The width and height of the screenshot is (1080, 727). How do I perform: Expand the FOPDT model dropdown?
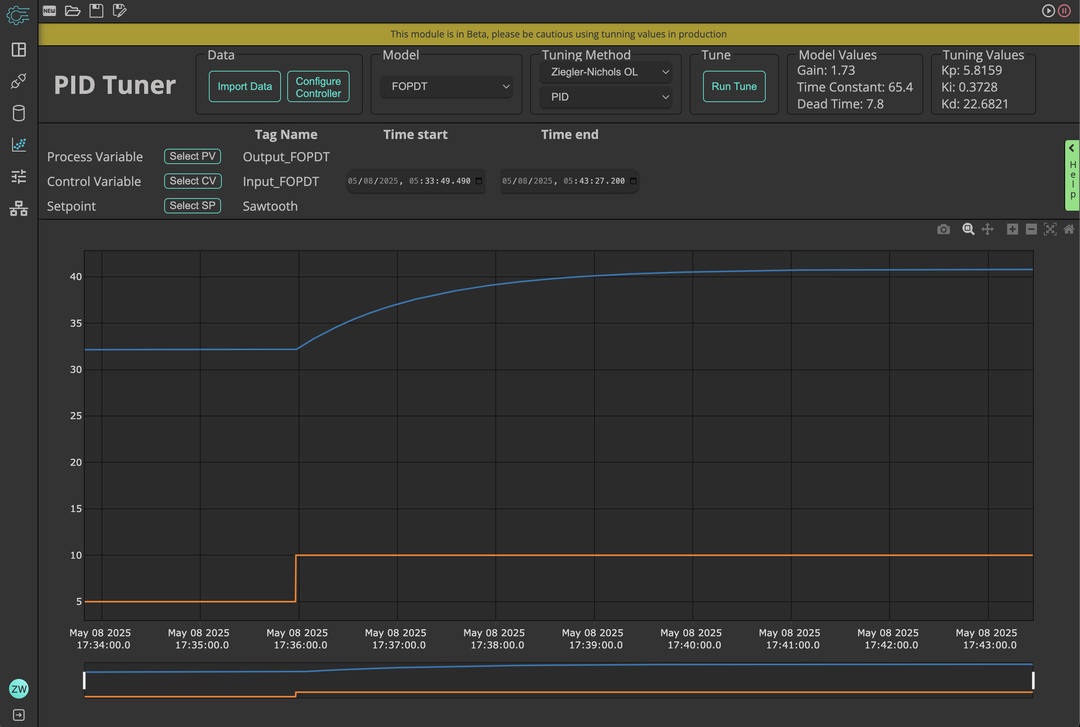(x=446, y=87)
